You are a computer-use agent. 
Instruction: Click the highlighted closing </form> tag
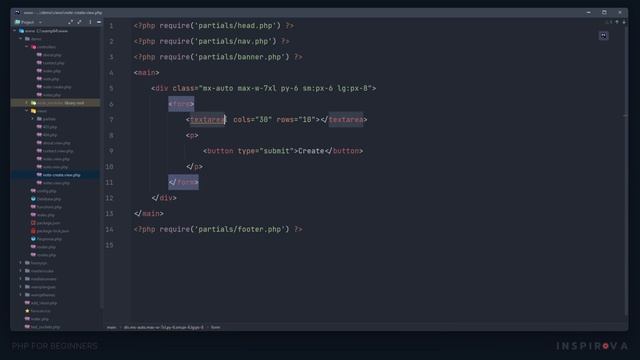coord(183,182)
